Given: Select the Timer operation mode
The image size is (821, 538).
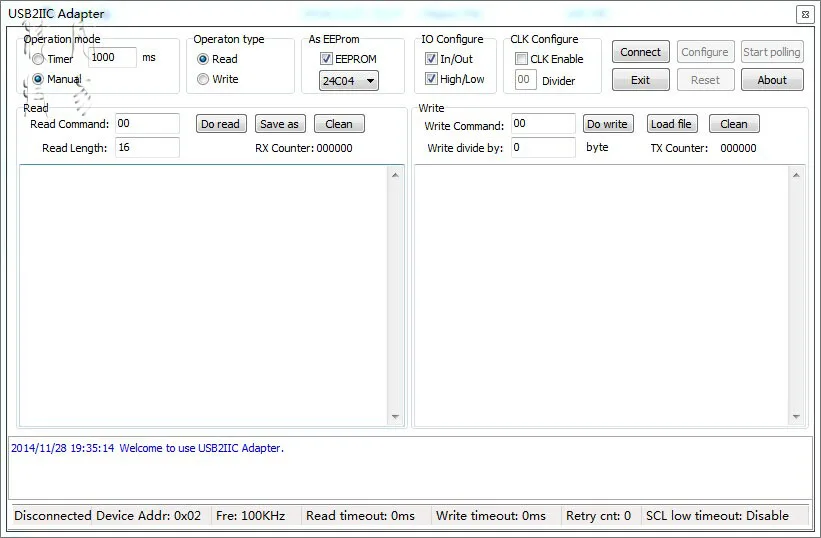Looking at the screenshot, I should pyautogui.click(x=39, y=59).
